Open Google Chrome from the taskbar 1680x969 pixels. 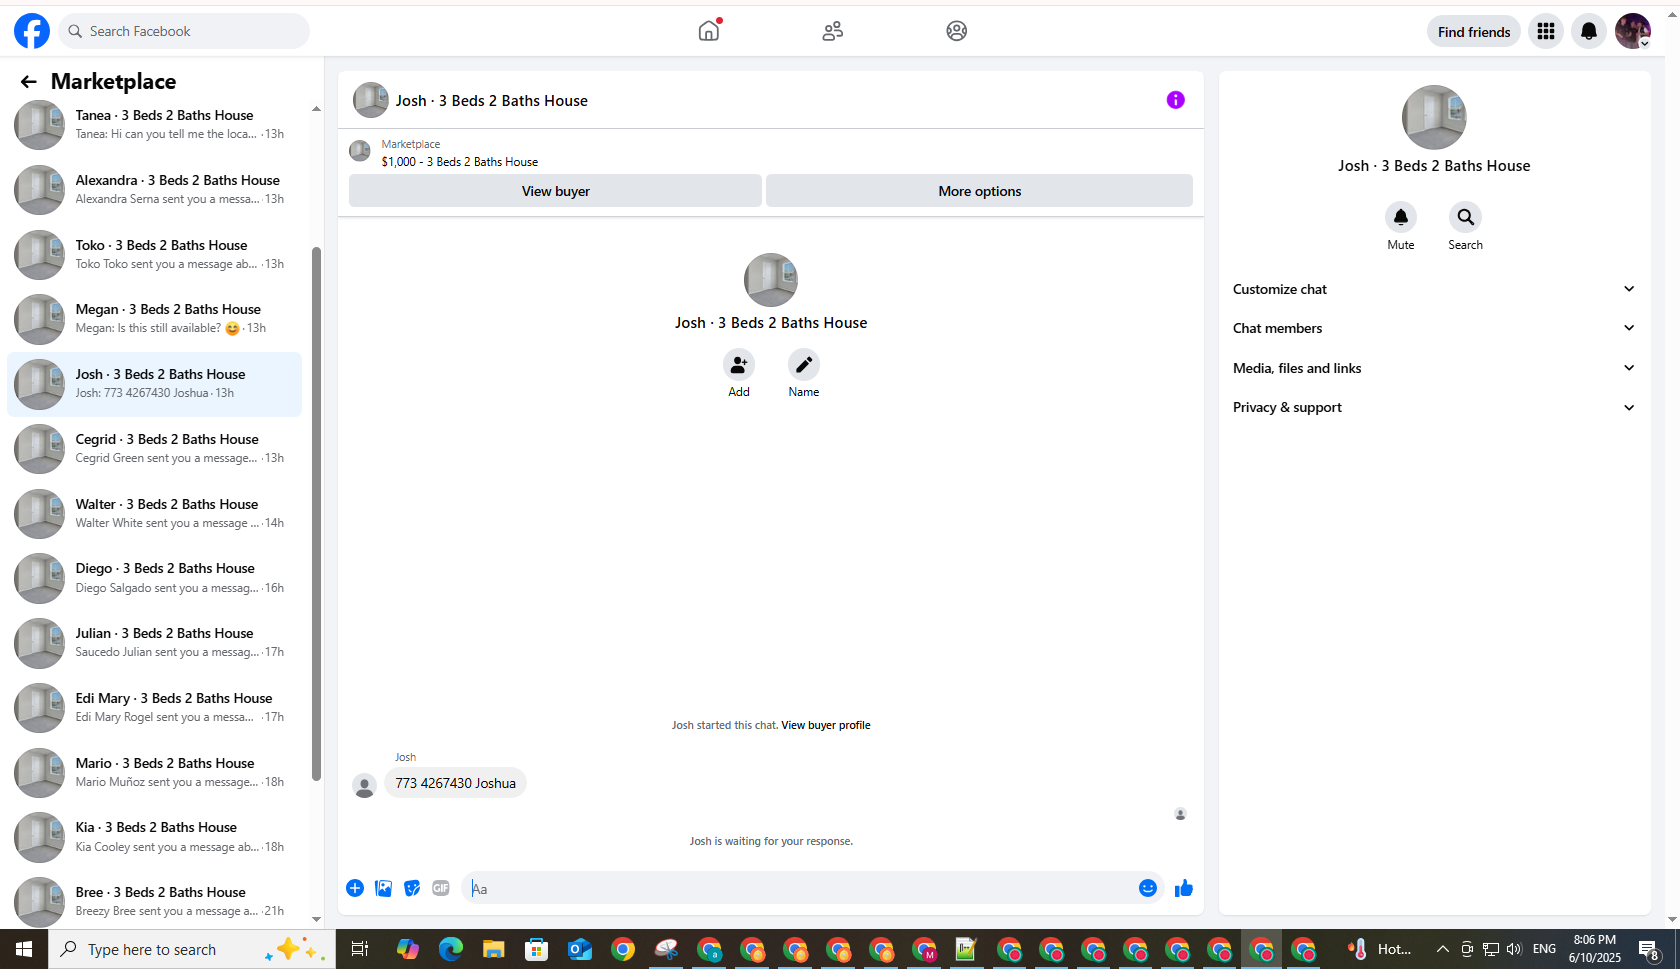[623, 949]
